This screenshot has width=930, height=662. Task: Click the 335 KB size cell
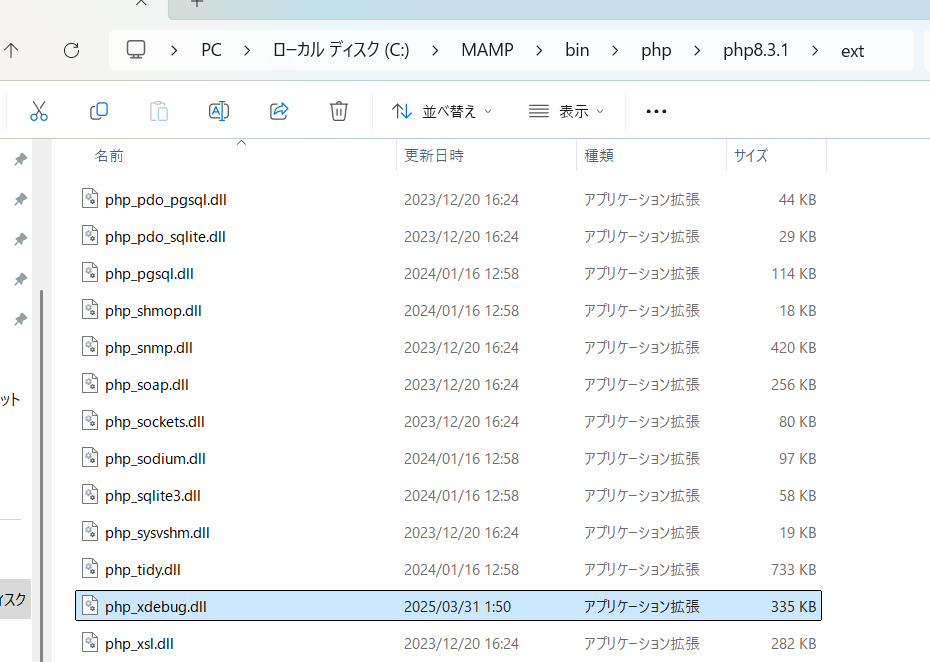pyautogui.click(x=794, y=606)
